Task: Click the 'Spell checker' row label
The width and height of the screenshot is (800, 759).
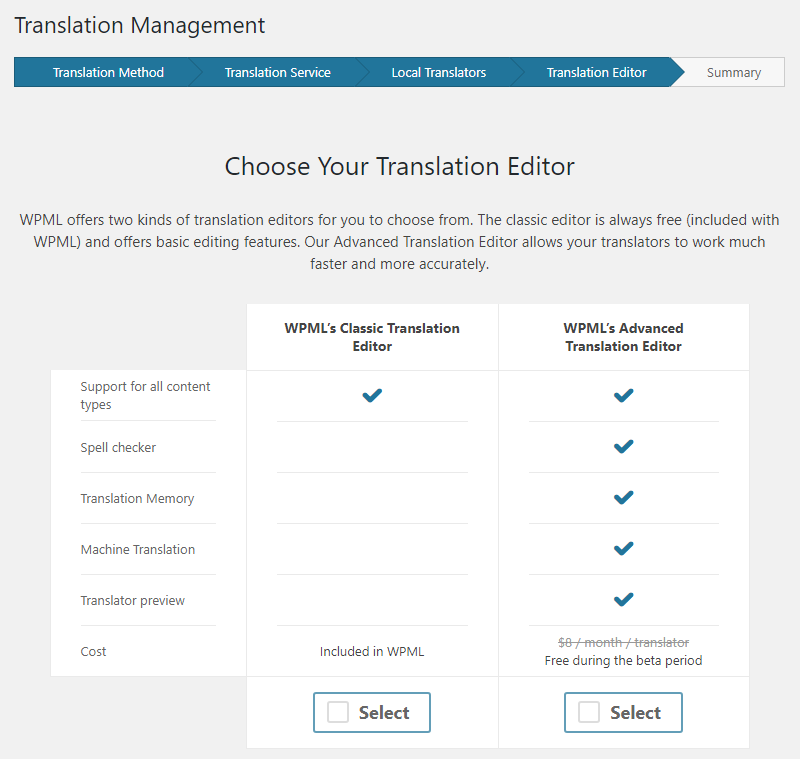Action: (x=118, y=447)
